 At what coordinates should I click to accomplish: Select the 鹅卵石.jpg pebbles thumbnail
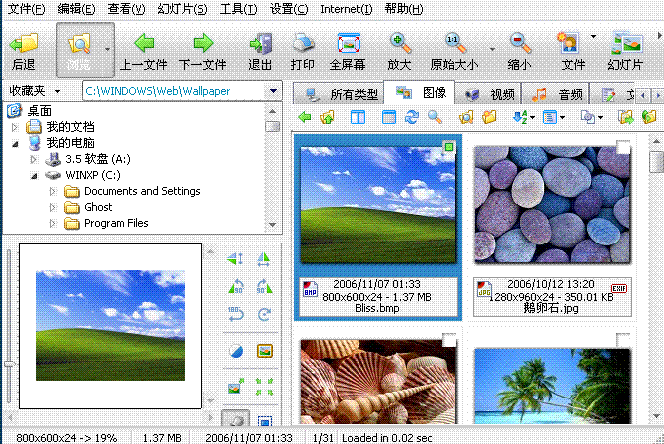coord(552,205)
